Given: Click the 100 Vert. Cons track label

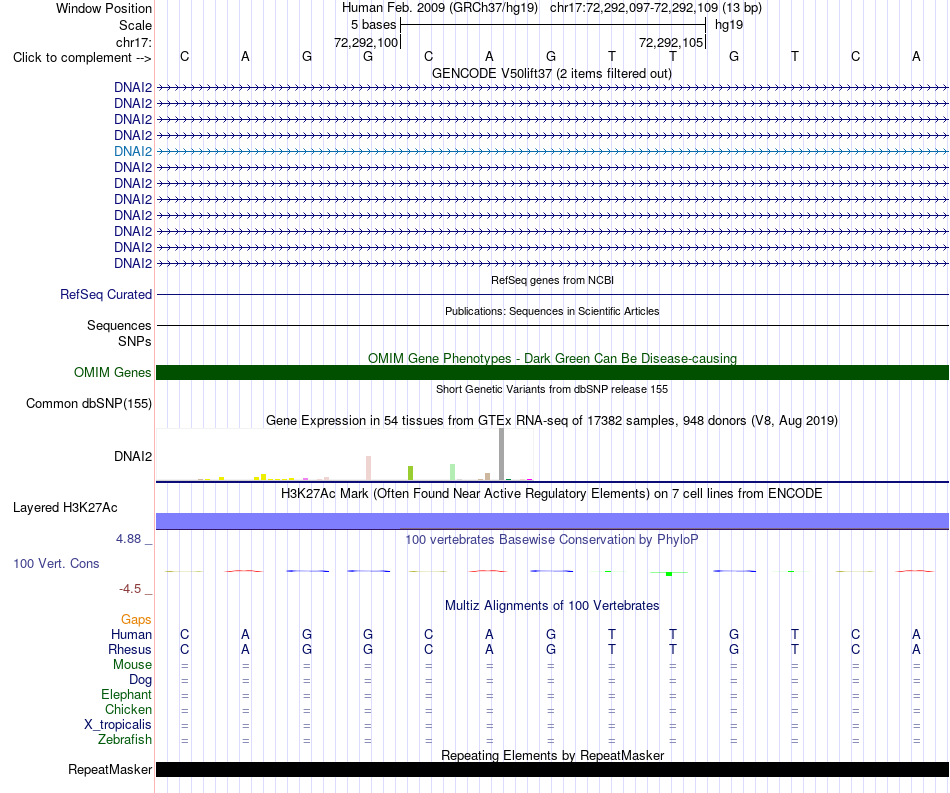Looking at the screenshot, I should (x=56, y=563).
